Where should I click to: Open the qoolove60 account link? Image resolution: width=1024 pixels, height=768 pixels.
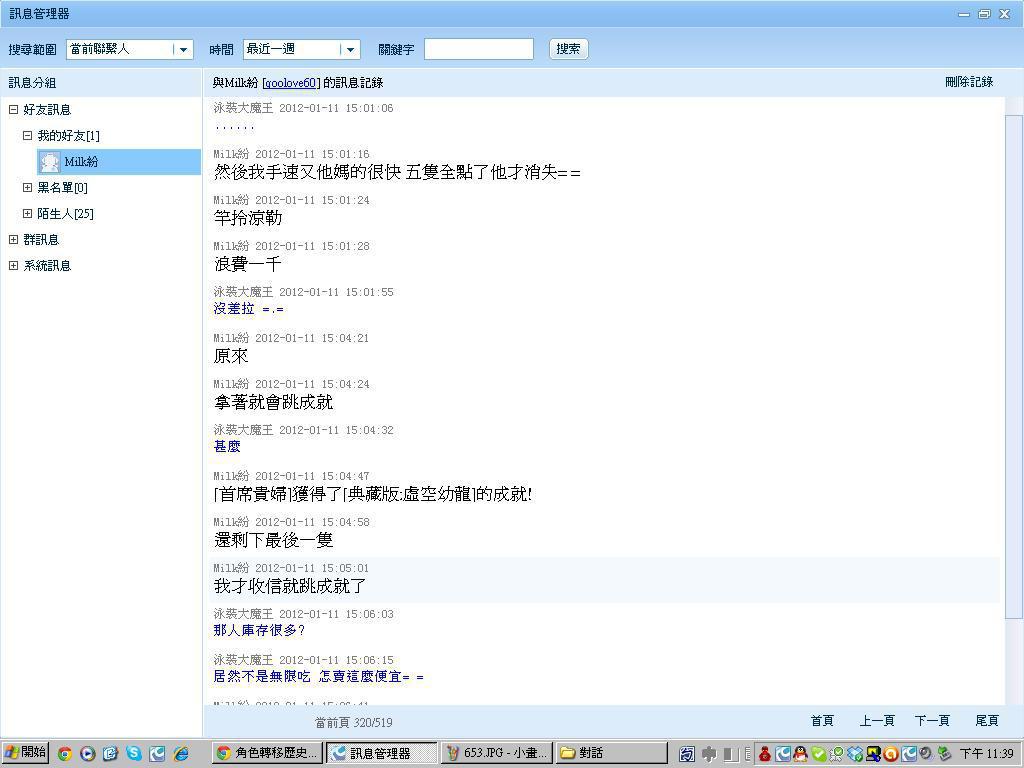(x=291, y=83)
